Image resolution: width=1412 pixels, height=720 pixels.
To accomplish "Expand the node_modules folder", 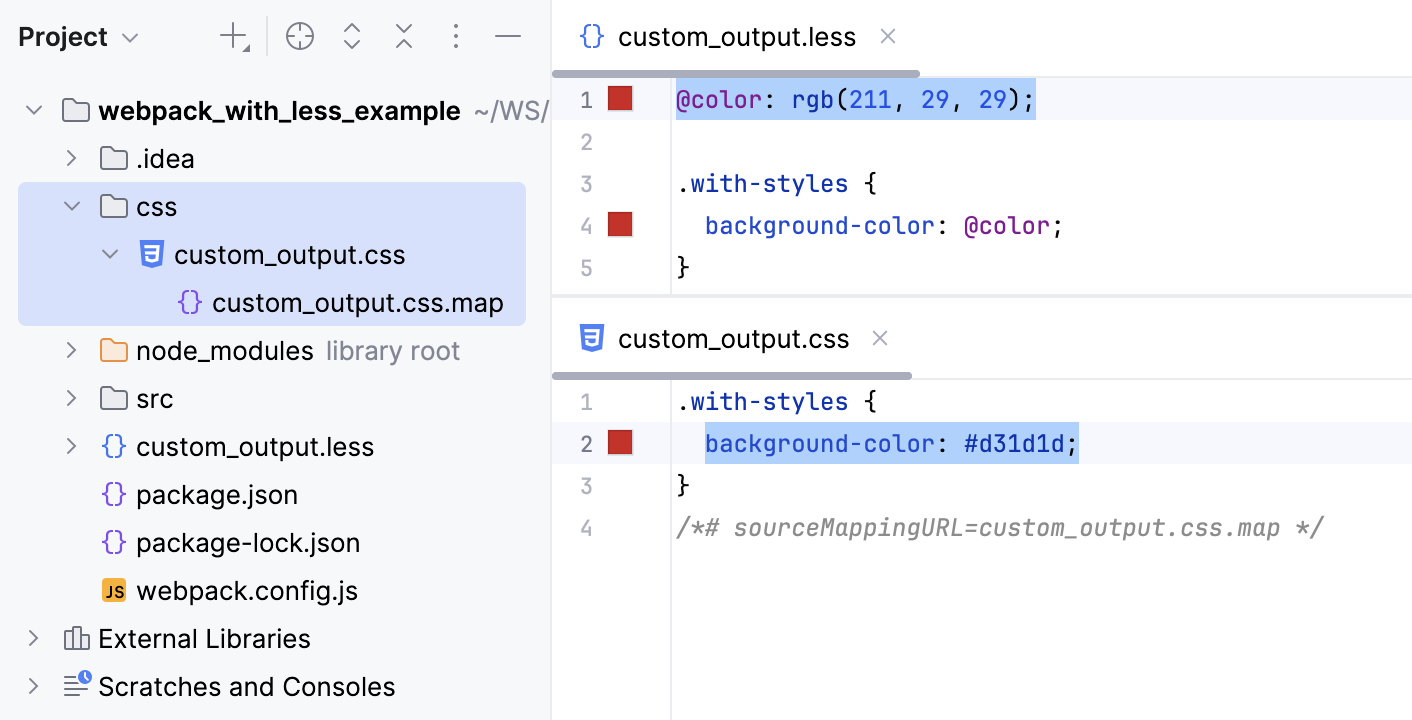I will coord(70,350).
